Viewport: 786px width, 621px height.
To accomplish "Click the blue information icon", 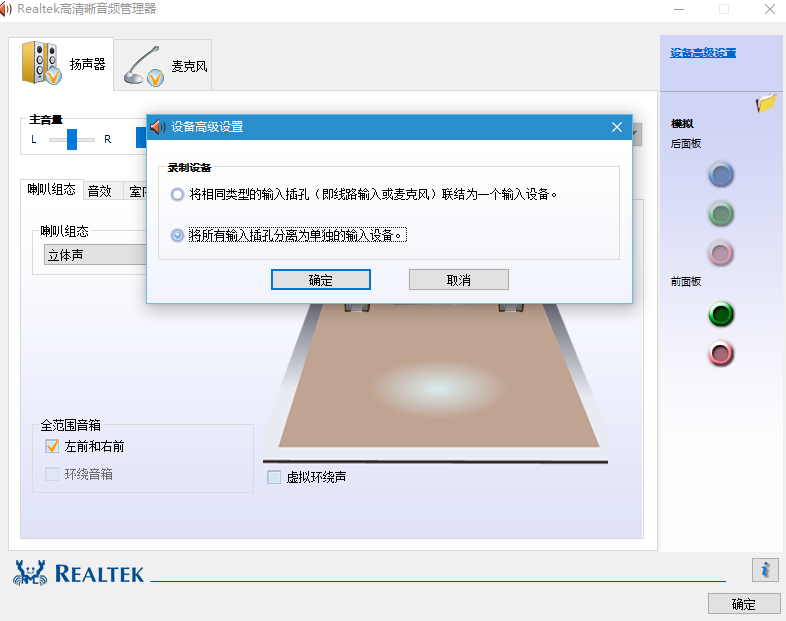I will (x=764, y=570).
